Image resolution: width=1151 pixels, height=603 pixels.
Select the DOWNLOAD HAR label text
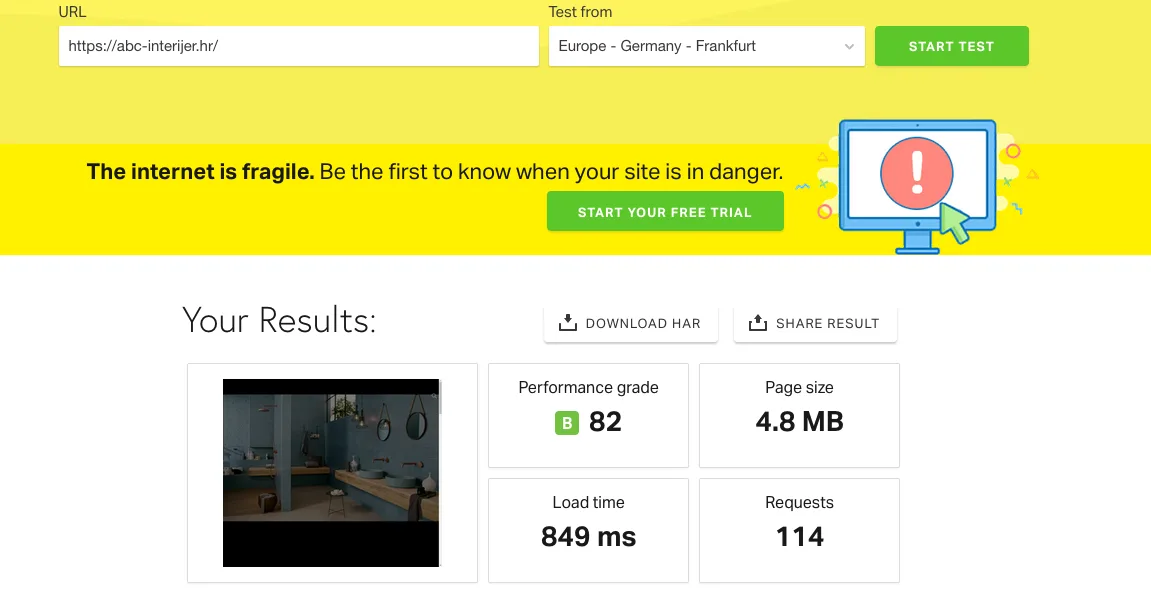[643, 324]
